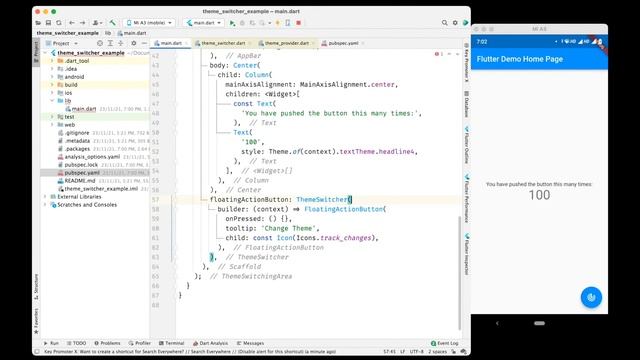Open the TODO tool window
The width and height of the screenshot is (640, 360).
[x=76, y=343]
